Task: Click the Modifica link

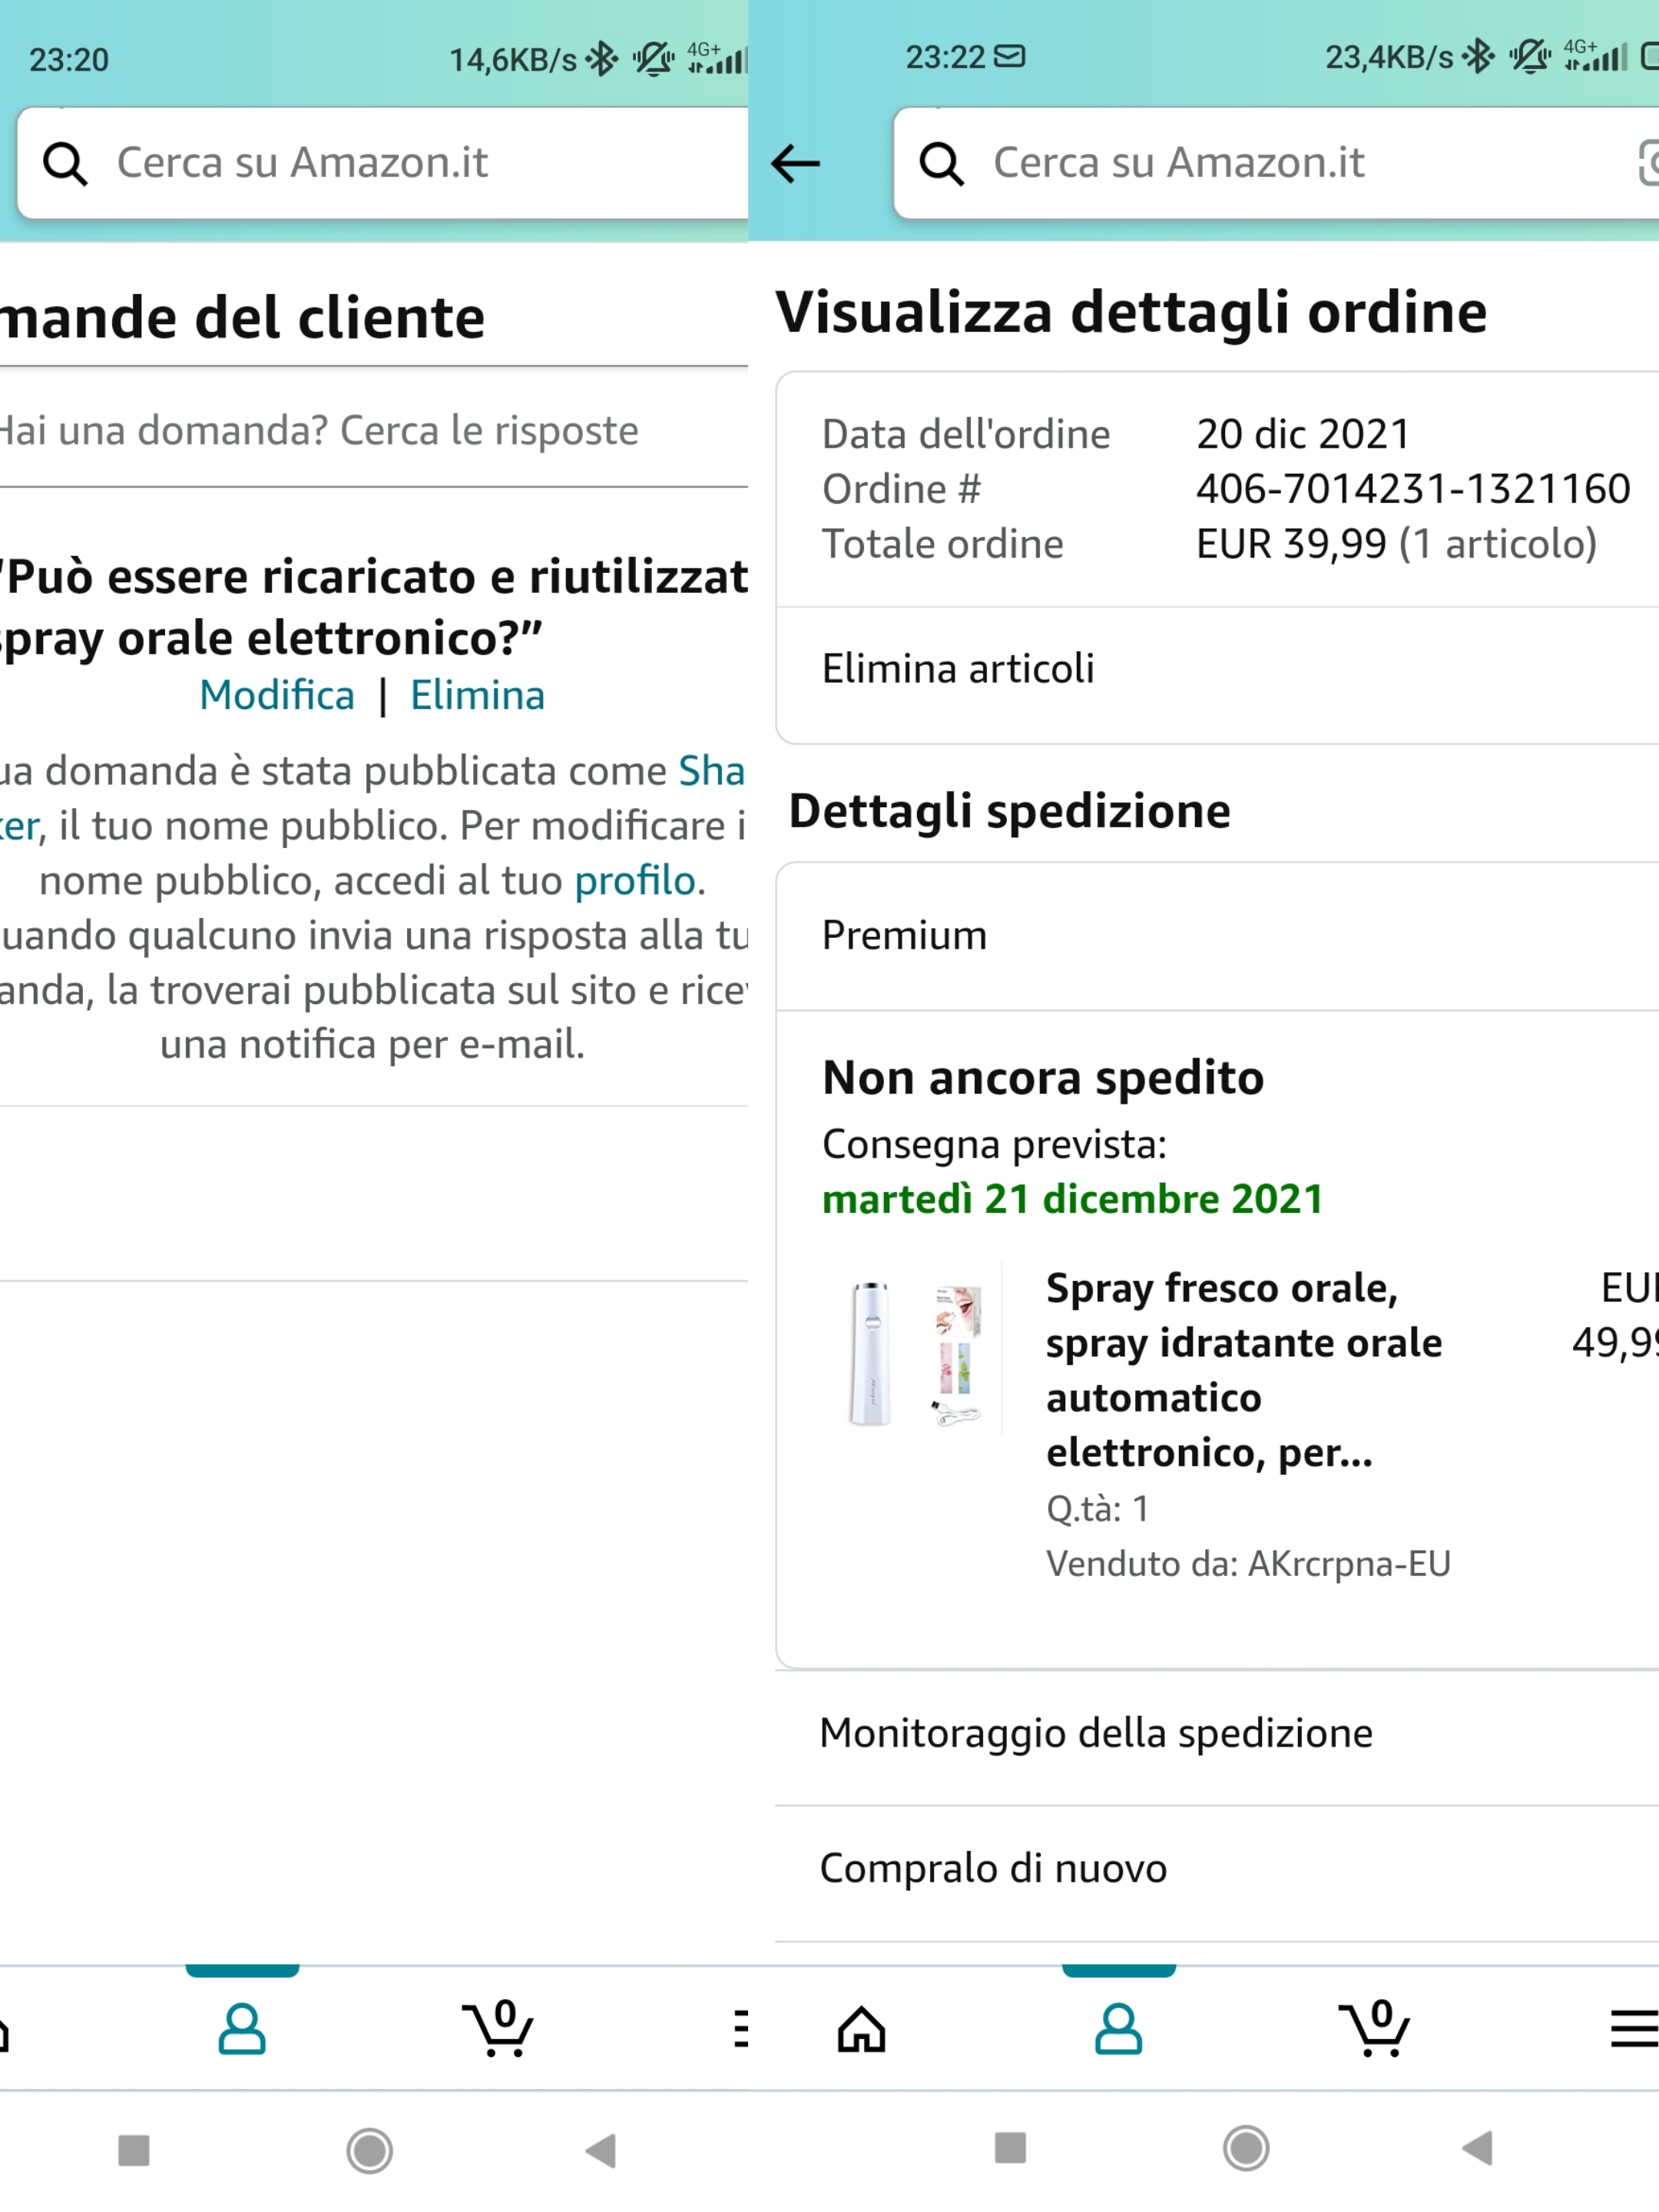Action: coord(277,695)
